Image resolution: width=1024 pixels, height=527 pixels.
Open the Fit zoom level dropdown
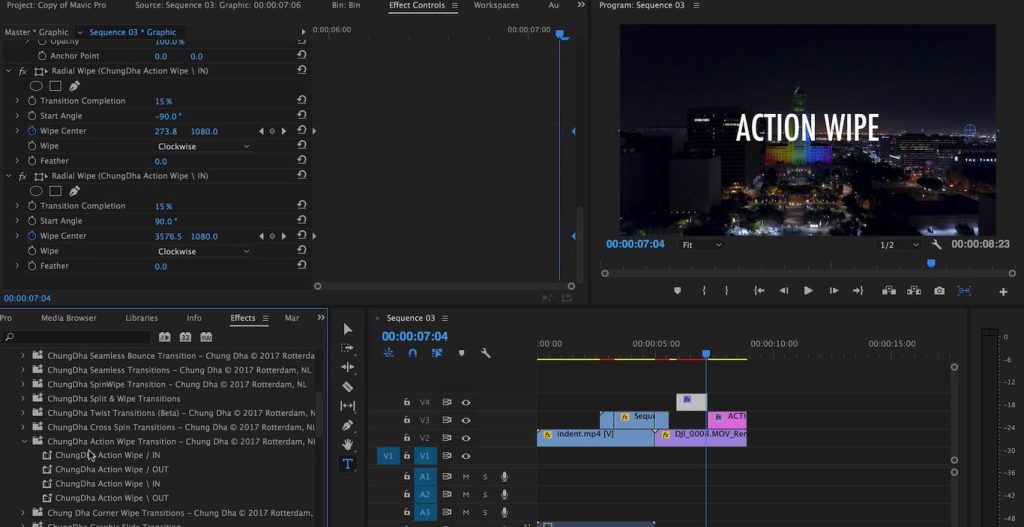coord(702,245)
